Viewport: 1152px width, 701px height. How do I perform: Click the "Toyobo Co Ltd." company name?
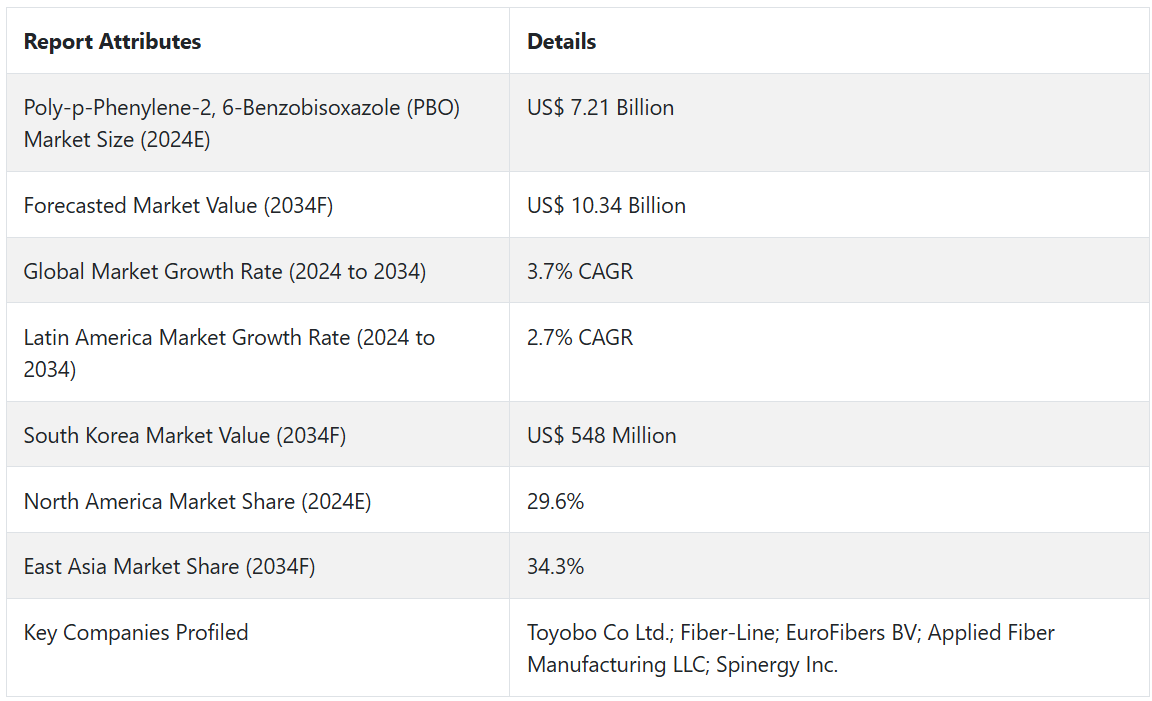point(596,633)
